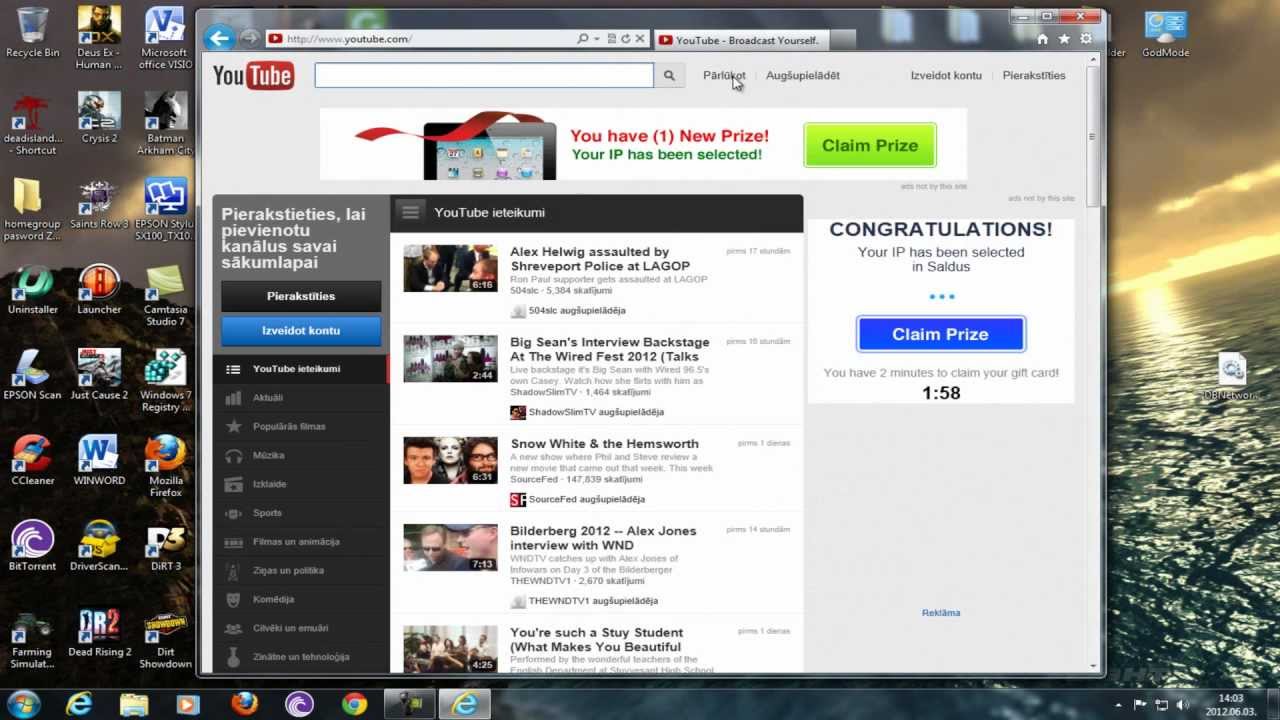Open Just Cause 2 desktop icon
This screenshot has width=1280, height=720.
[x=99, y=375]
